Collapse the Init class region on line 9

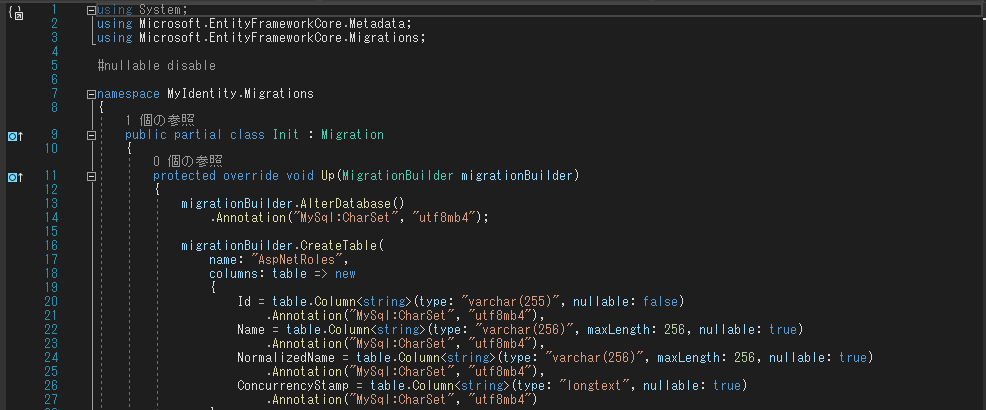pos(91,135)
